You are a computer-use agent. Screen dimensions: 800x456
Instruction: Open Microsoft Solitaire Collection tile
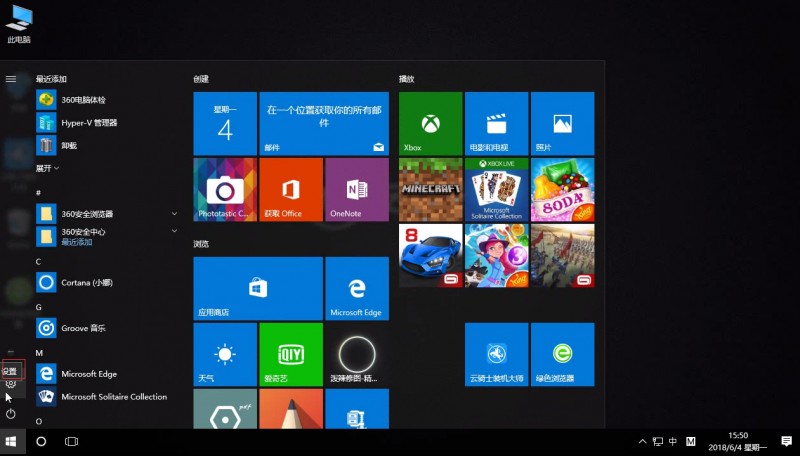pyautogui.click(x=496, y=189)
